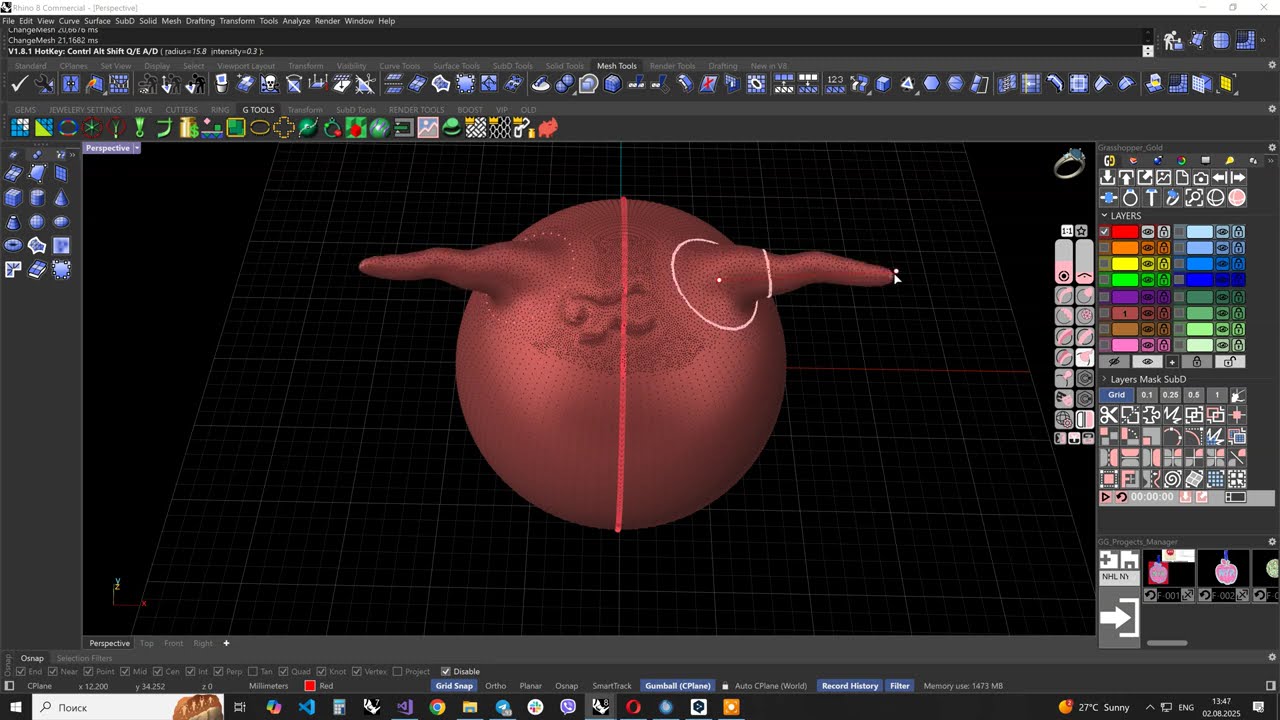
Task: Click the Filter status button
Action: coord(900,686)
